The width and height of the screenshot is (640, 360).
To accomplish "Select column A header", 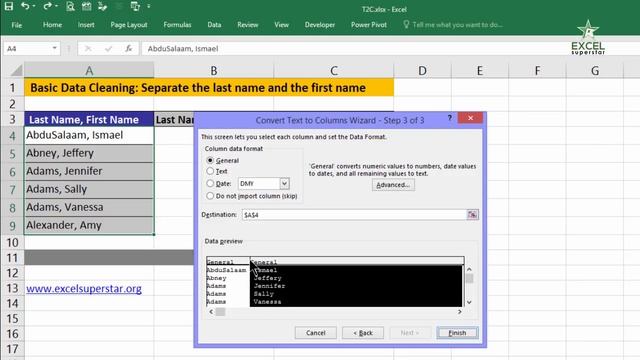I will (89, 71).
